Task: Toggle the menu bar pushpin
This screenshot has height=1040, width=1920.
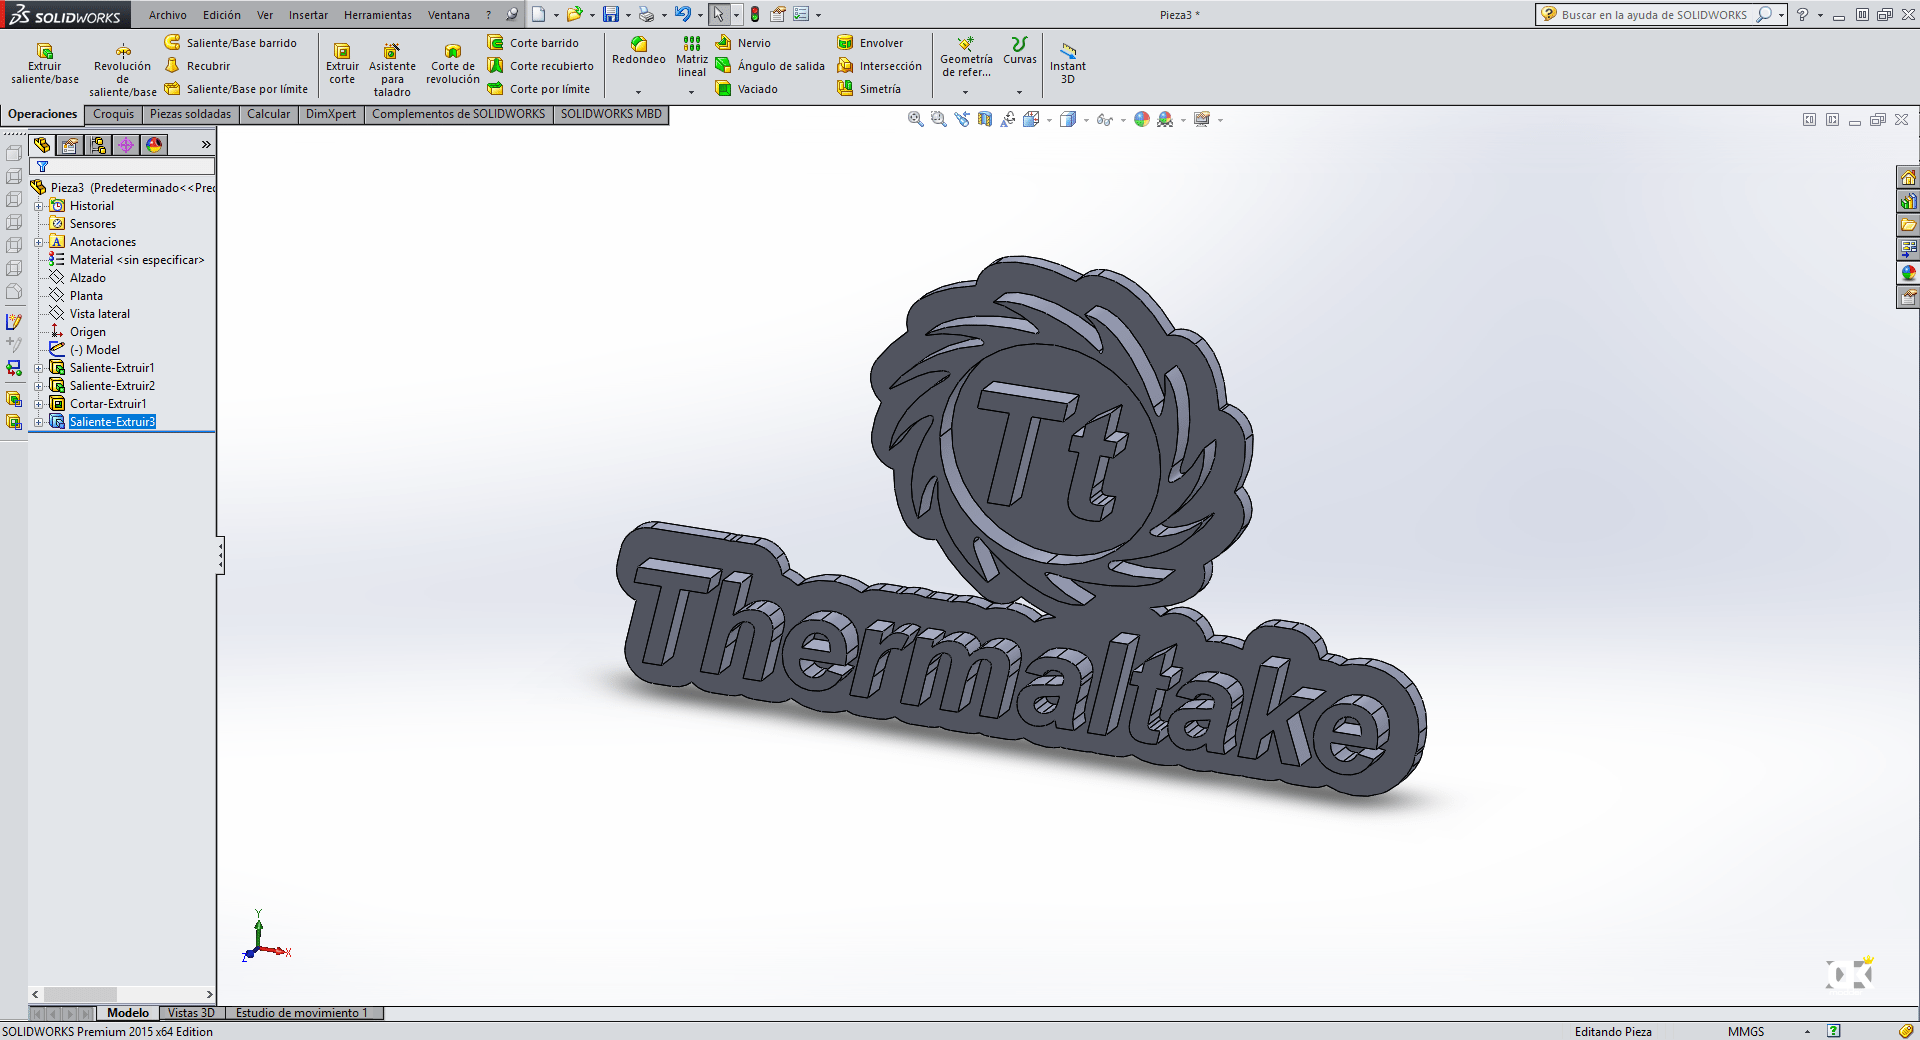Action: coord(512,14)
